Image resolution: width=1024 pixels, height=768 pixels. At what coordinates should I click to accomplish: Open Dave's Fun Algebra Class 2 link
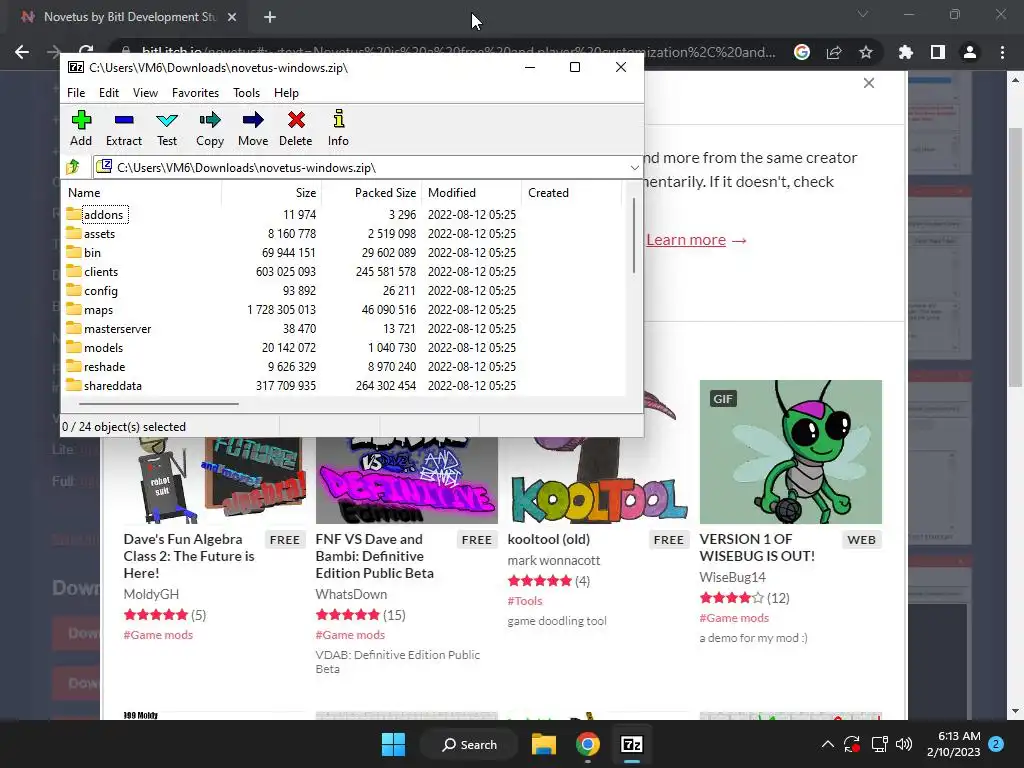click(x=189, y=556)
